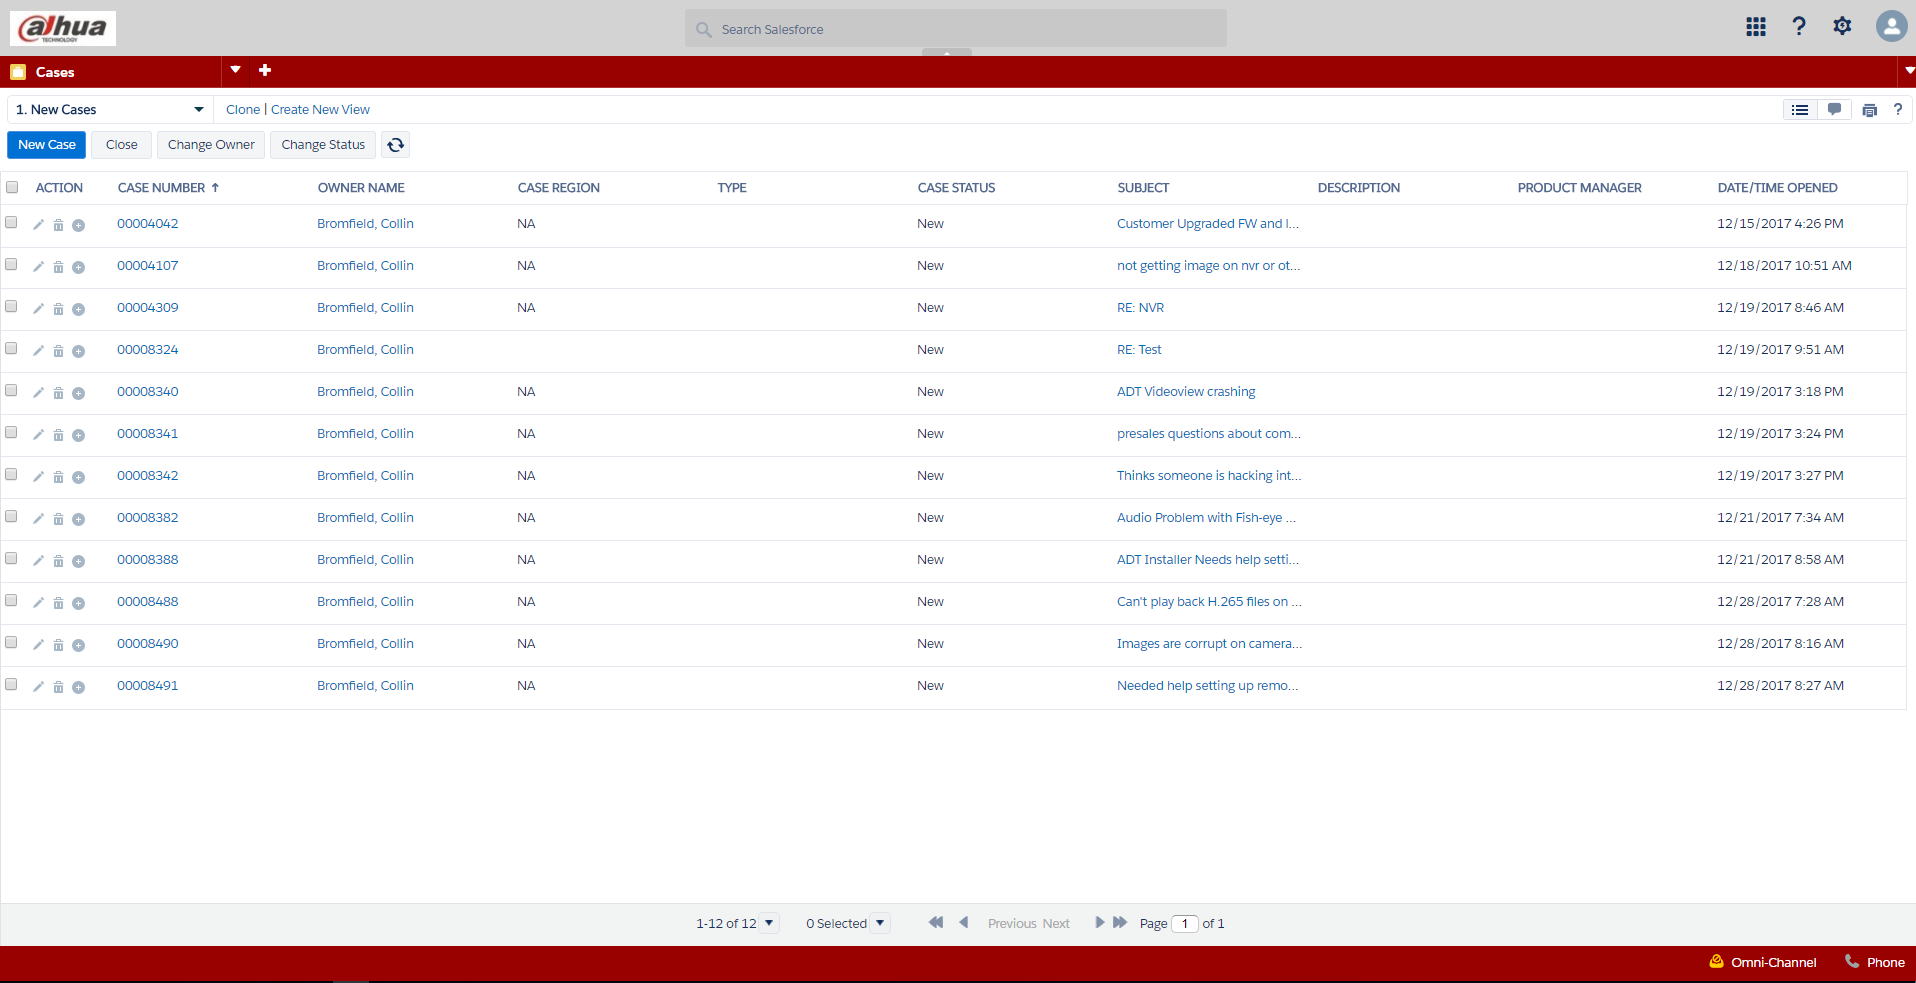
Task: Click the plus icon for case 00008491
Action: 78,687
